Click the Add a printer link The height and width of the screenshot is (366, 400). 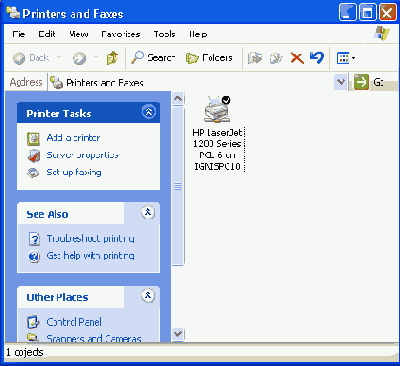coord(73,138)
